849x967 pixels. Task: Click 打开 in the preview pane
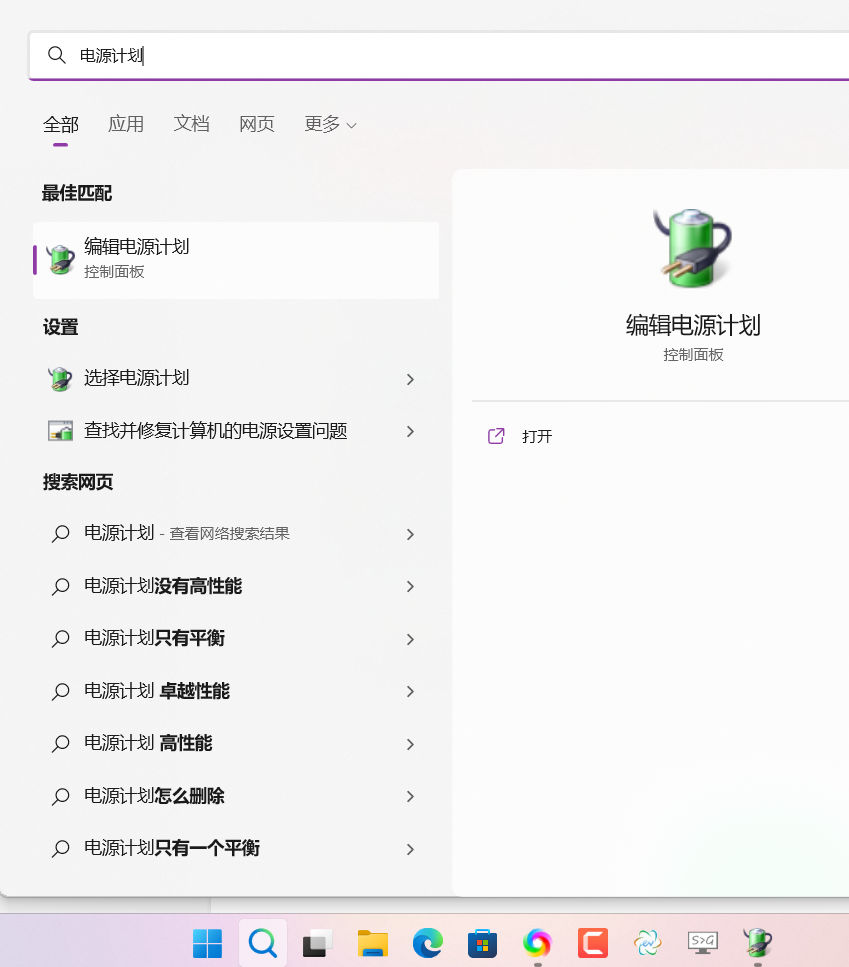coord(537,436)
